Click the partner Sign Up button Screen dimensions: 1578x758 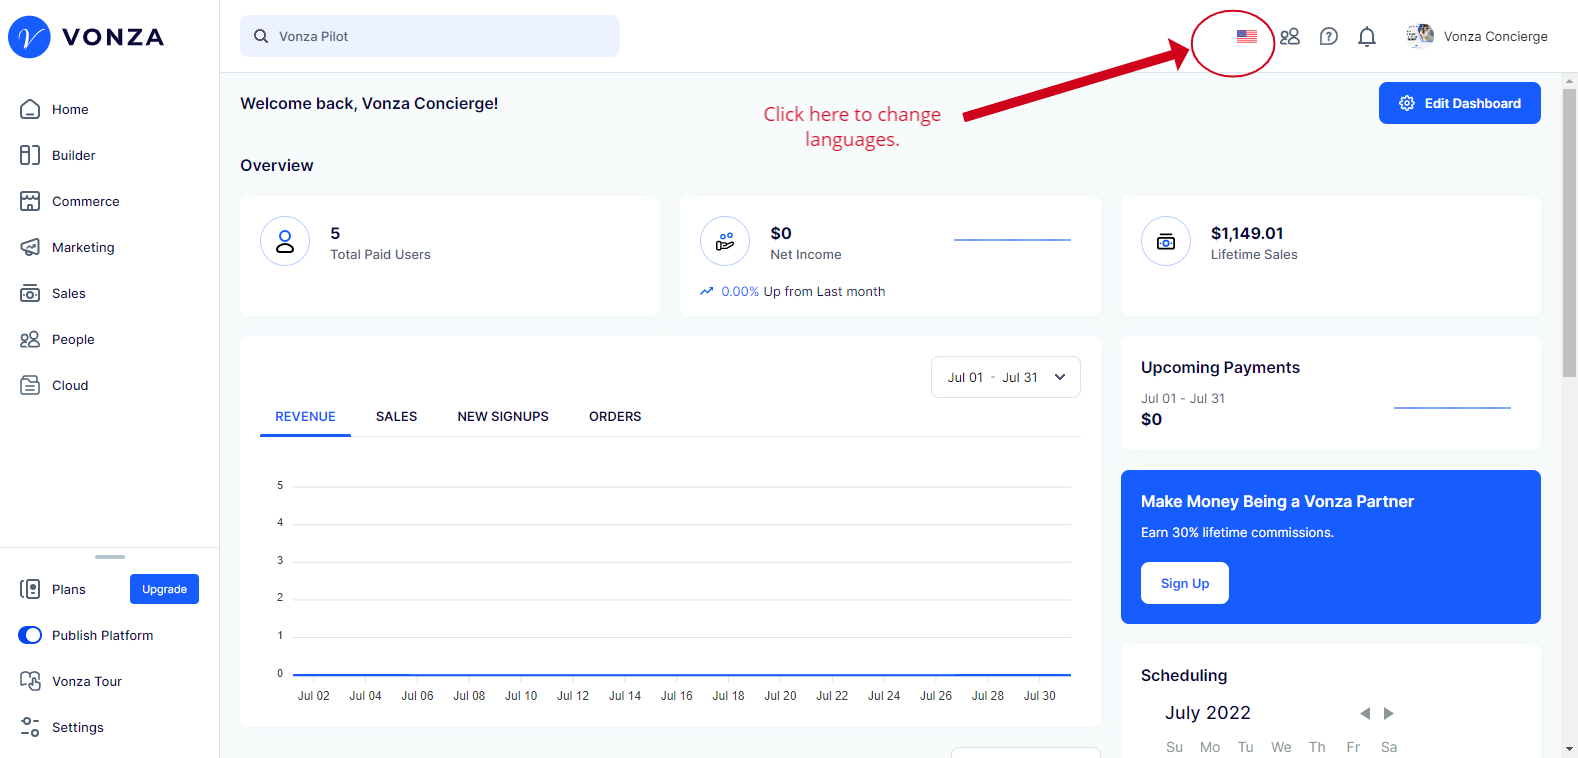click(x=1185, y=583)
